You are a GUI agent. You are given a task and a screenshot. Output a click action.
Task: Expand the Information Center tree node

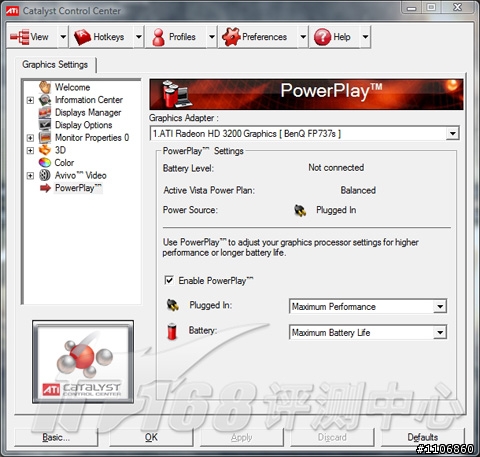(30, 100)
